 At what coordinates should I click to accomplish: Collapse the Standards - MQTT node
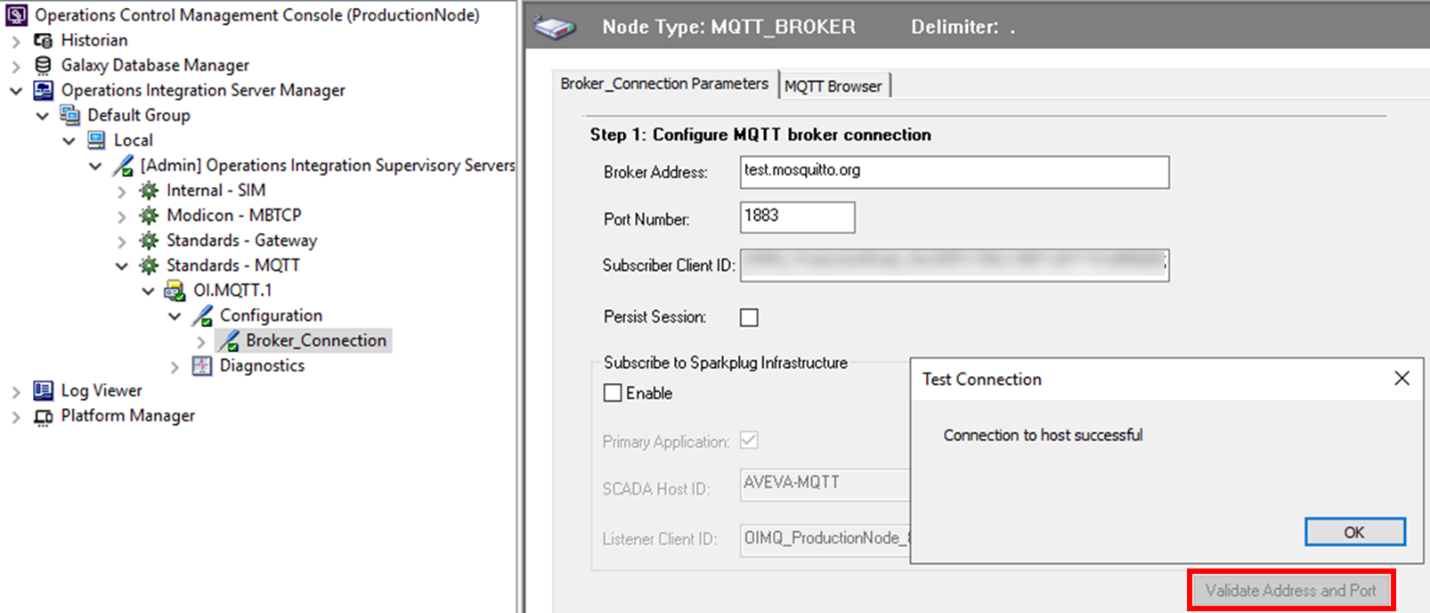click(122, 265)
